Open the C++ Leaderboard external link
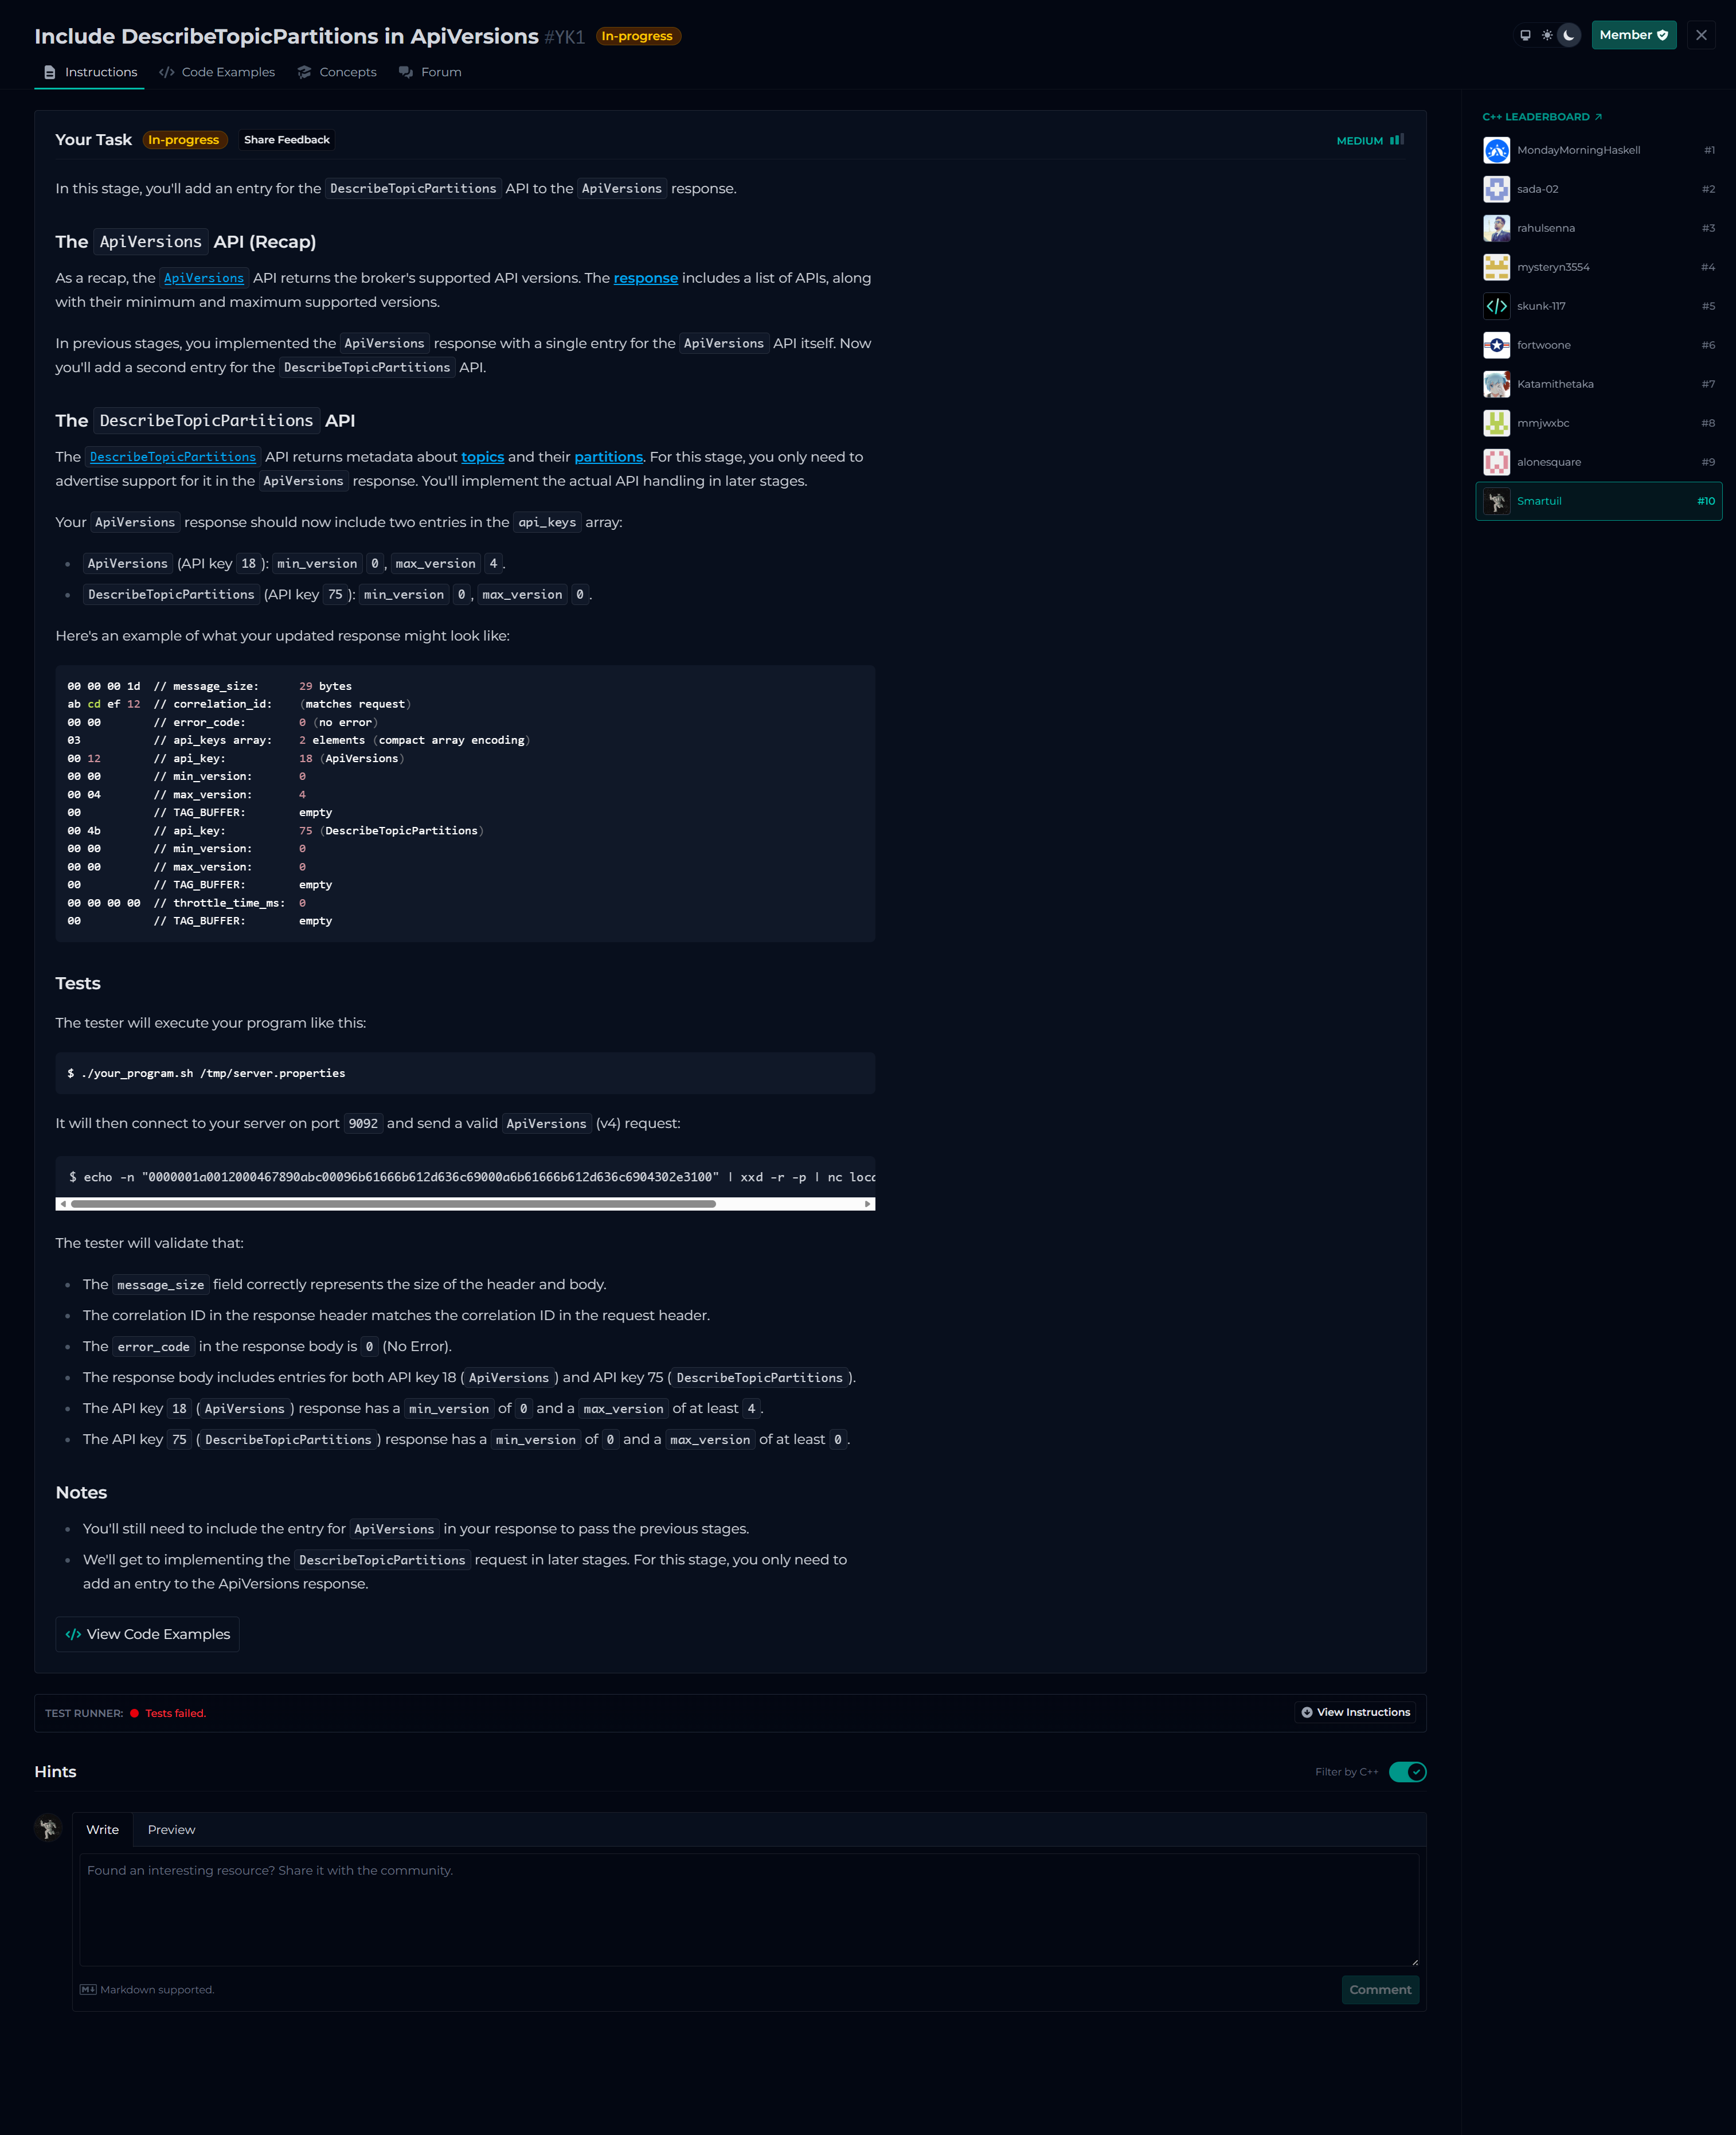Viewport: 1736px width, 2135px height. (1541, 117)
